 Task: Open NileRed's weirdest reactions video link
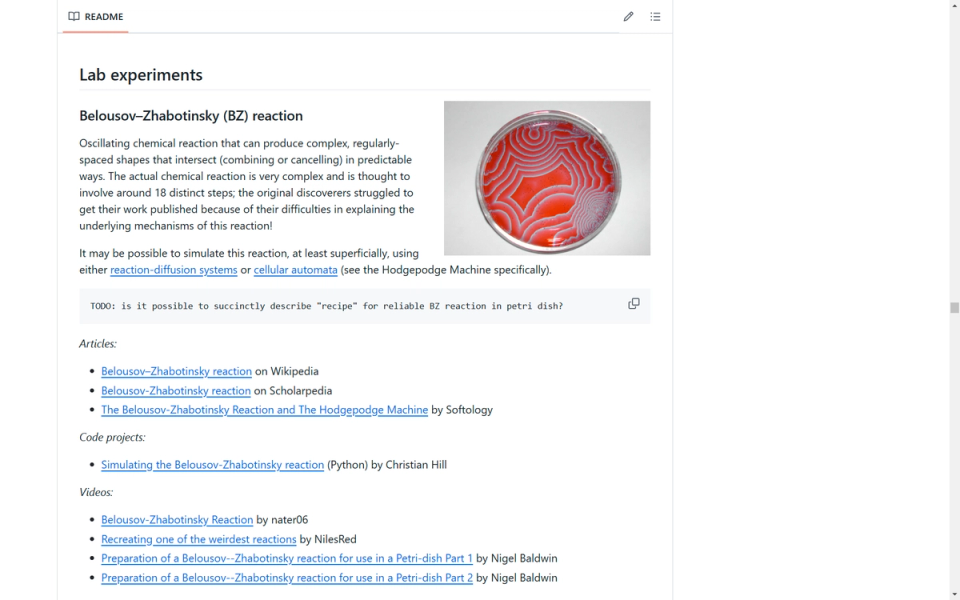(199, 539)
